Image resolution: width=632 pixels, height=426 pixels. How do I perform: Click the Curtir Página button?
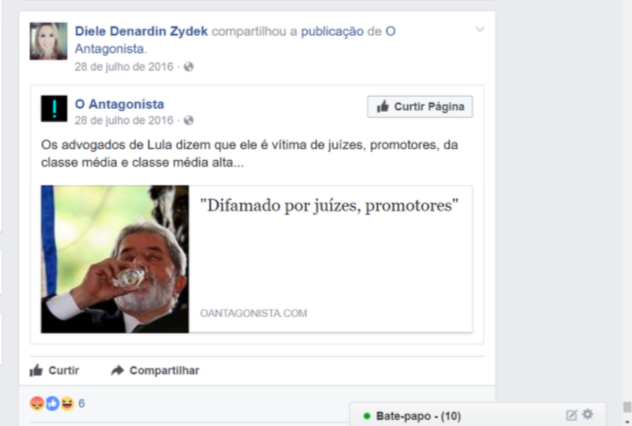click(420, 106)
